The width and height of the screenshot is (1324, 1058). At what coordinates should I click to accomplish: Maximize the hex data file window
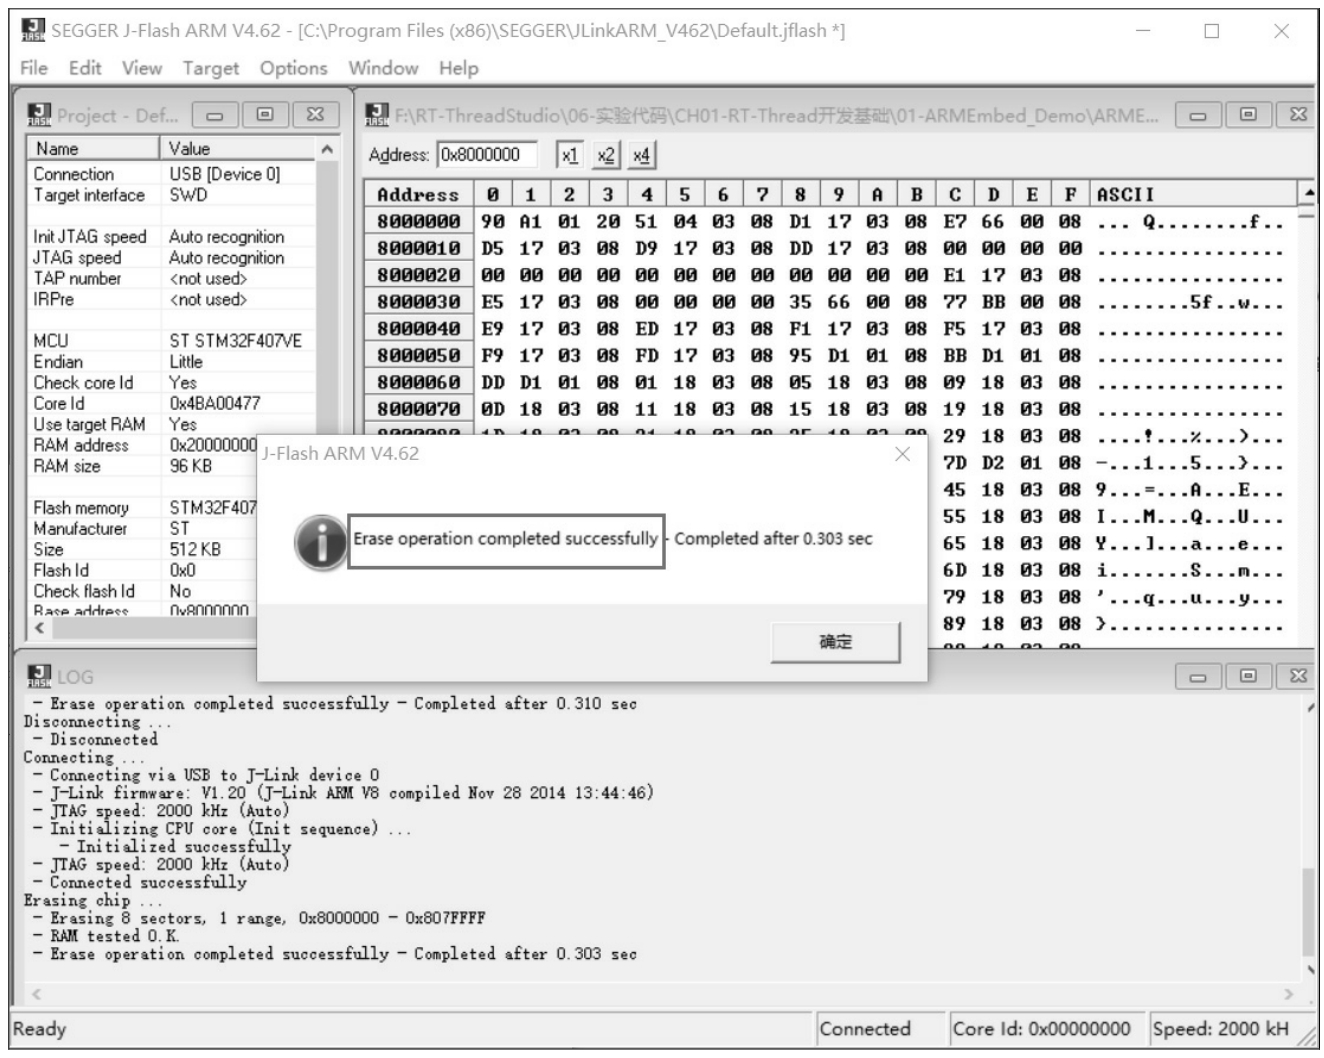point(1248,115)
